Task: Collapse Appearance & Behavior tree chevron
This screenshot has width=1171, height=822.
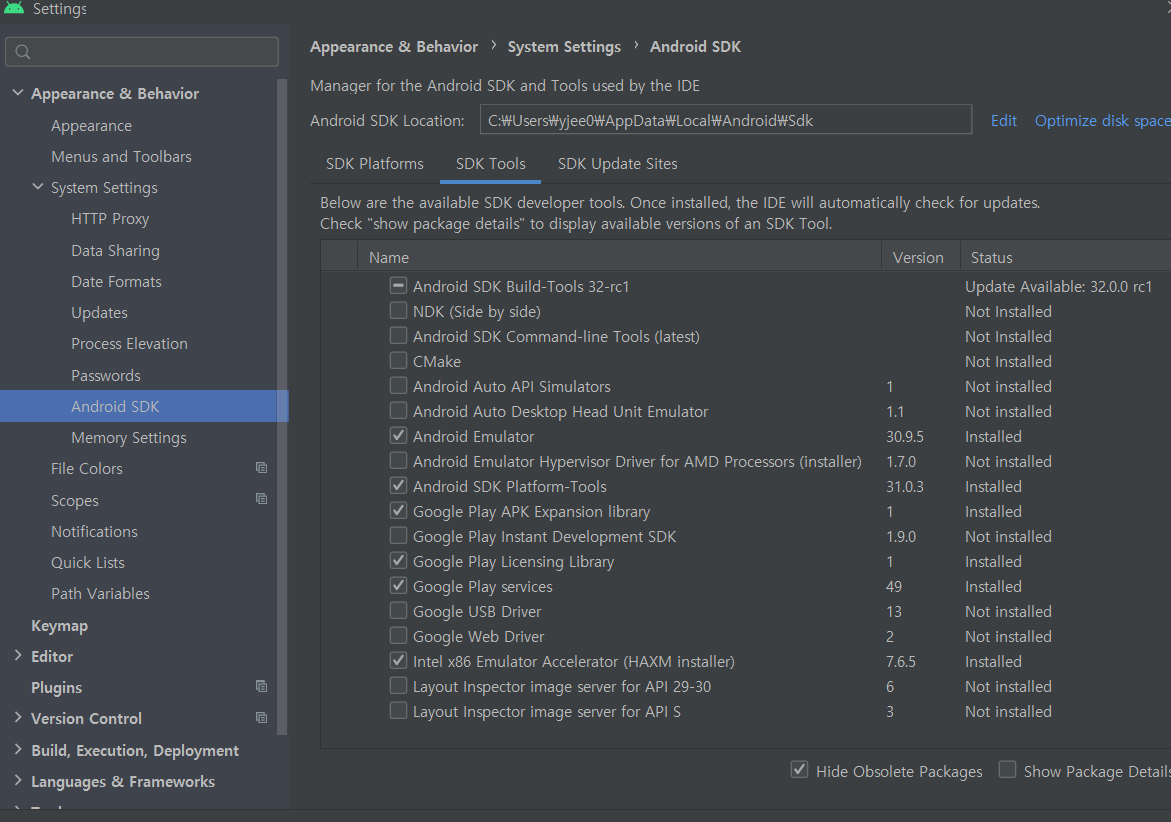Action: [x=18, y=93]
